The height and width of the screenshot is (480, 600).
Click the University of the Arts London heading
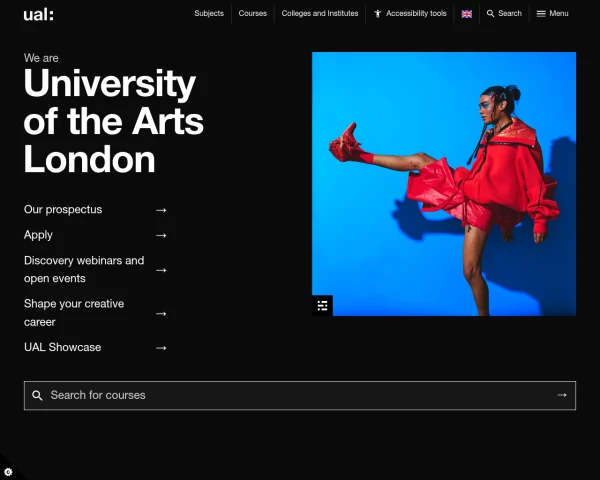point(114,121)
